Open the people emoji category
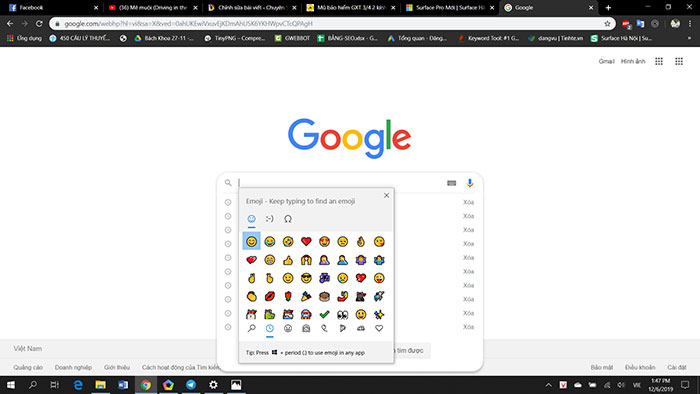 (306, 328)
